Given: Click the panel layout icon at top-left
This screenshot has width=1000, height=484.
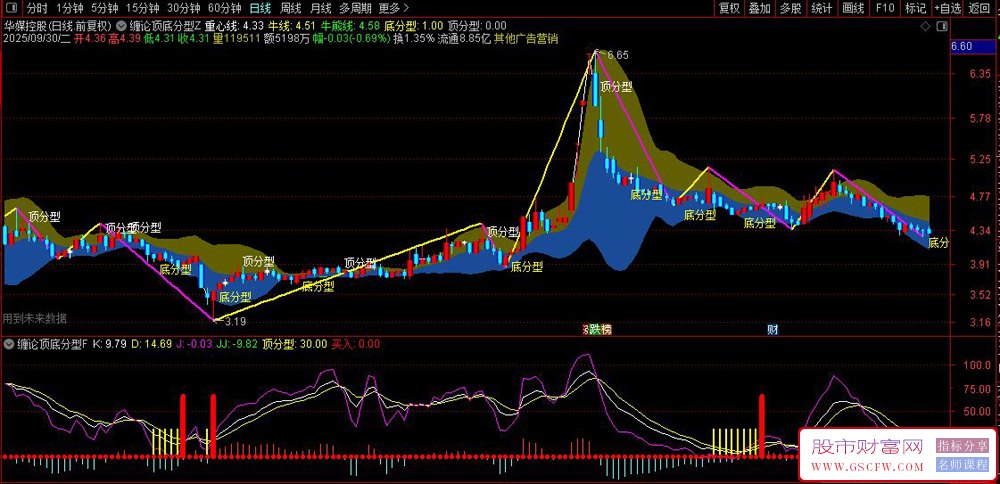Looking at the screenshot, I should click(9, 8).
